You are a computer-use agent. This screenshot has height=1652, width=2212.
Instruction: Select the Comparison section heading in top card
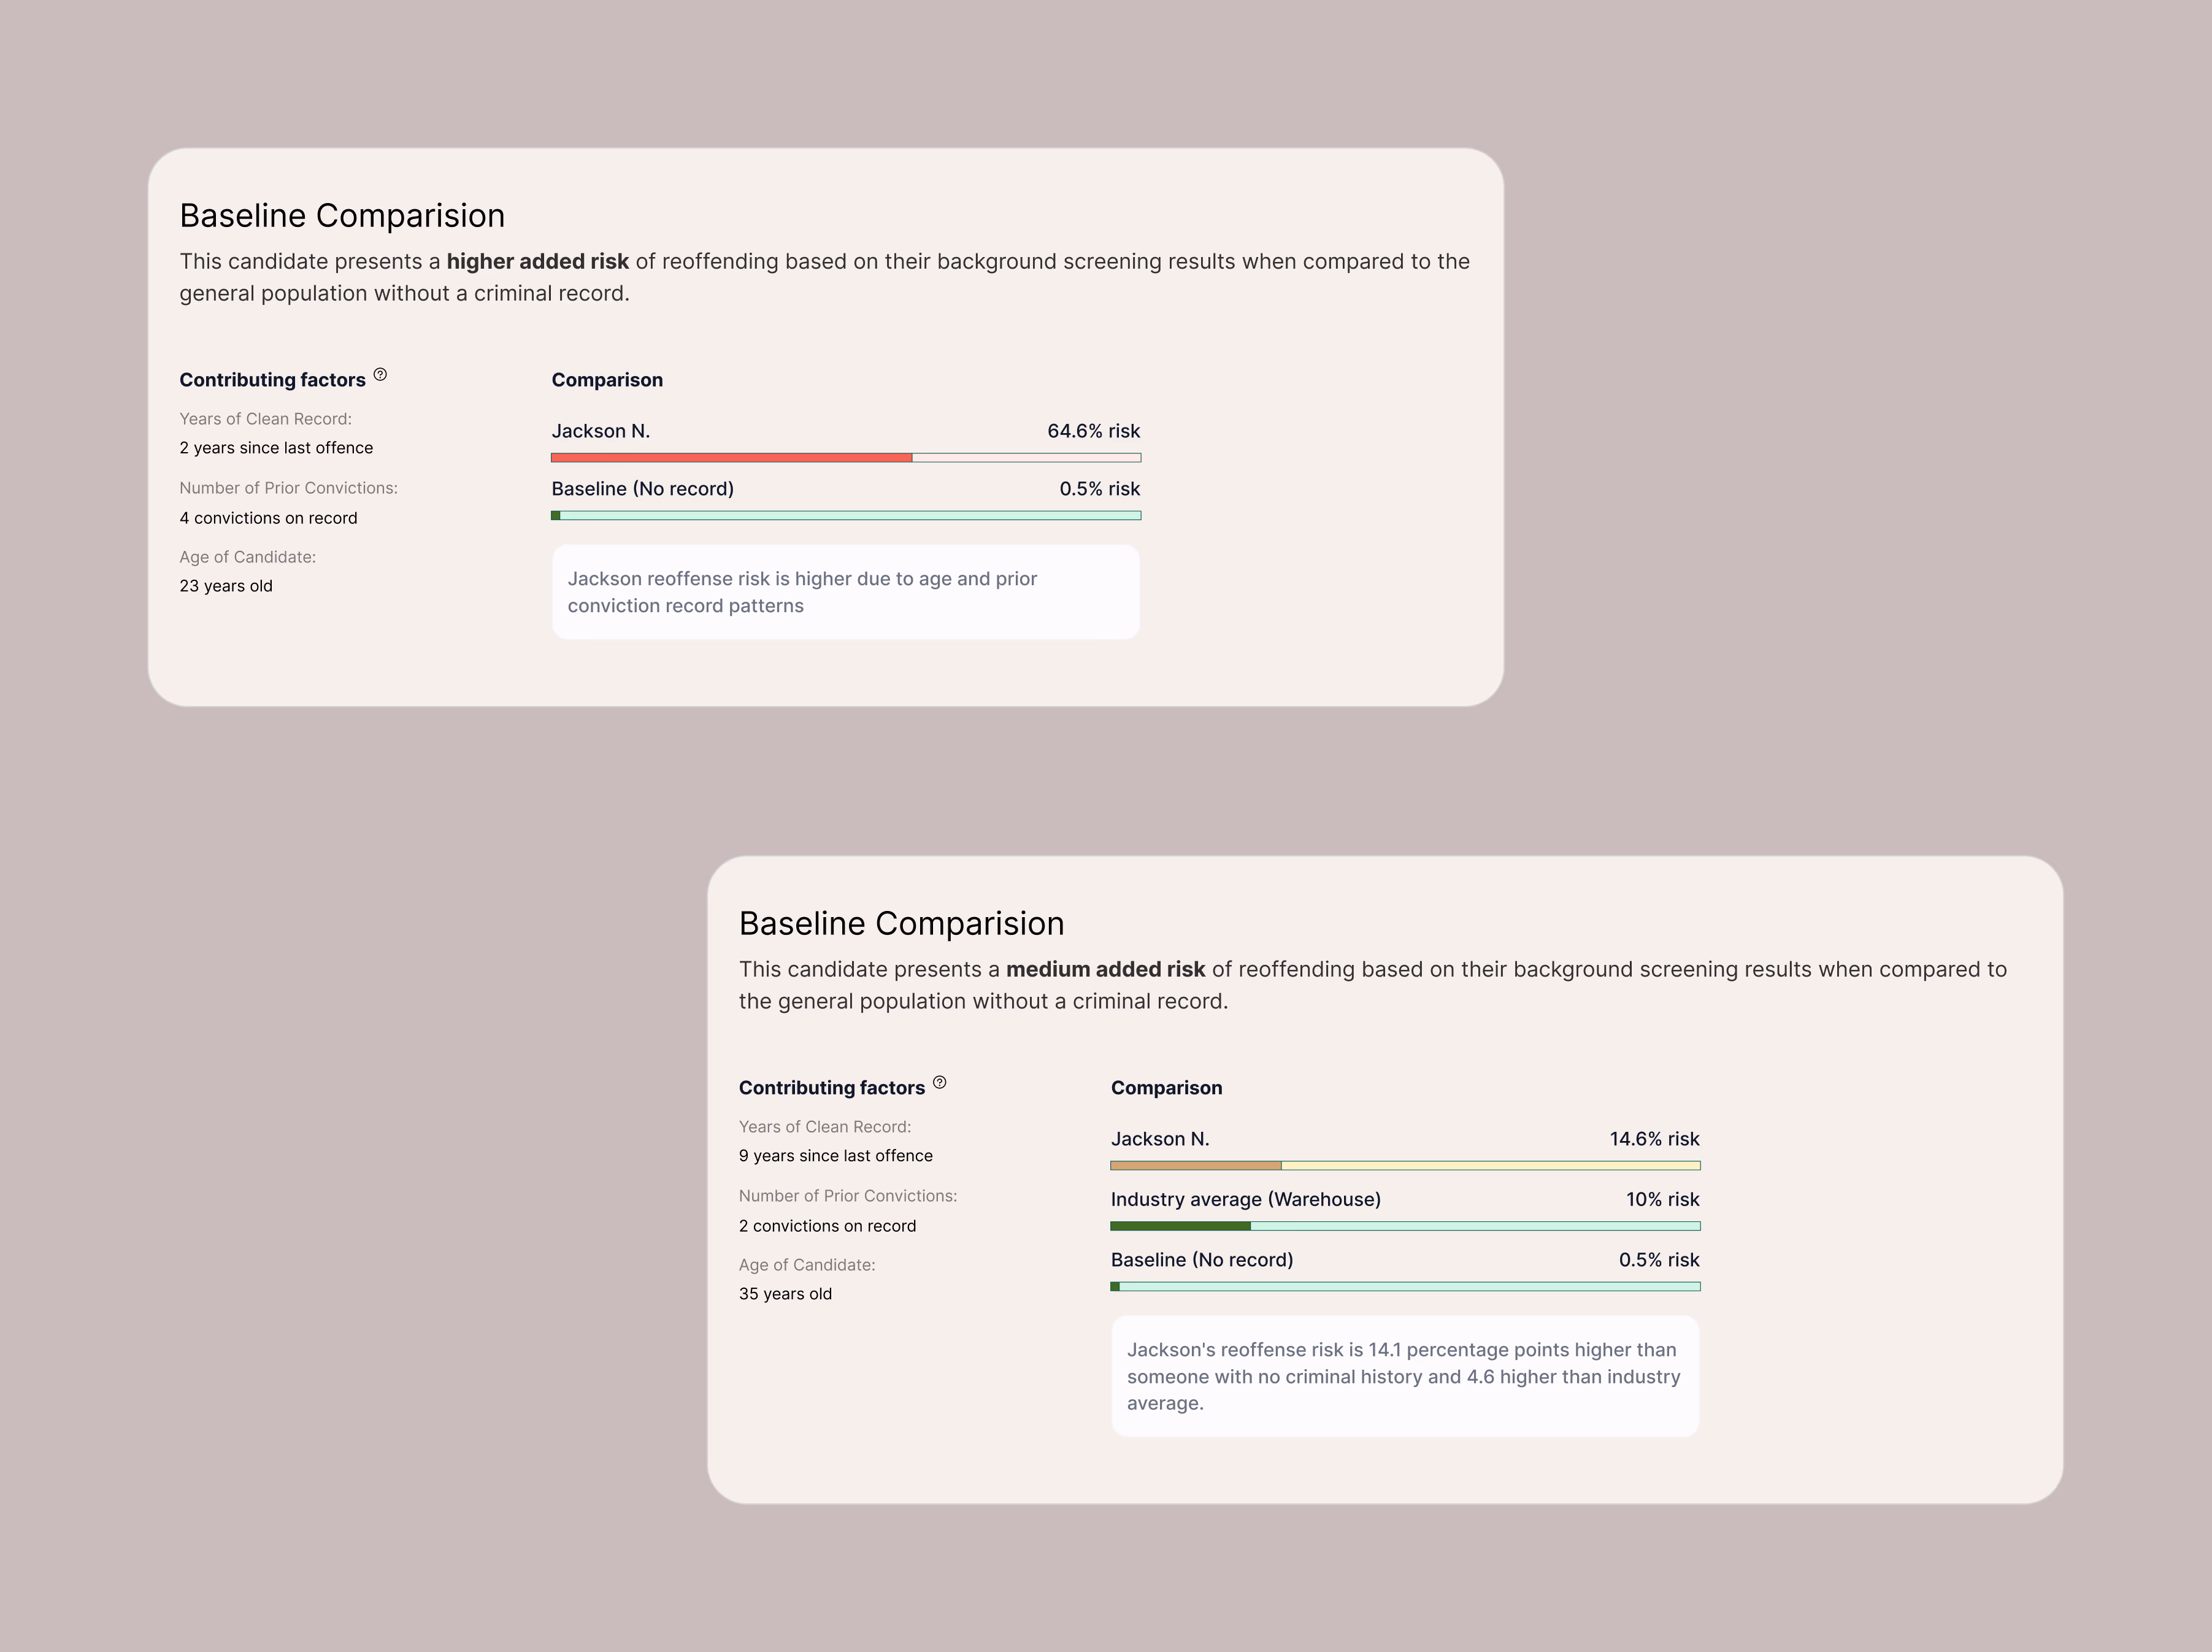click(x=607, y=380)
